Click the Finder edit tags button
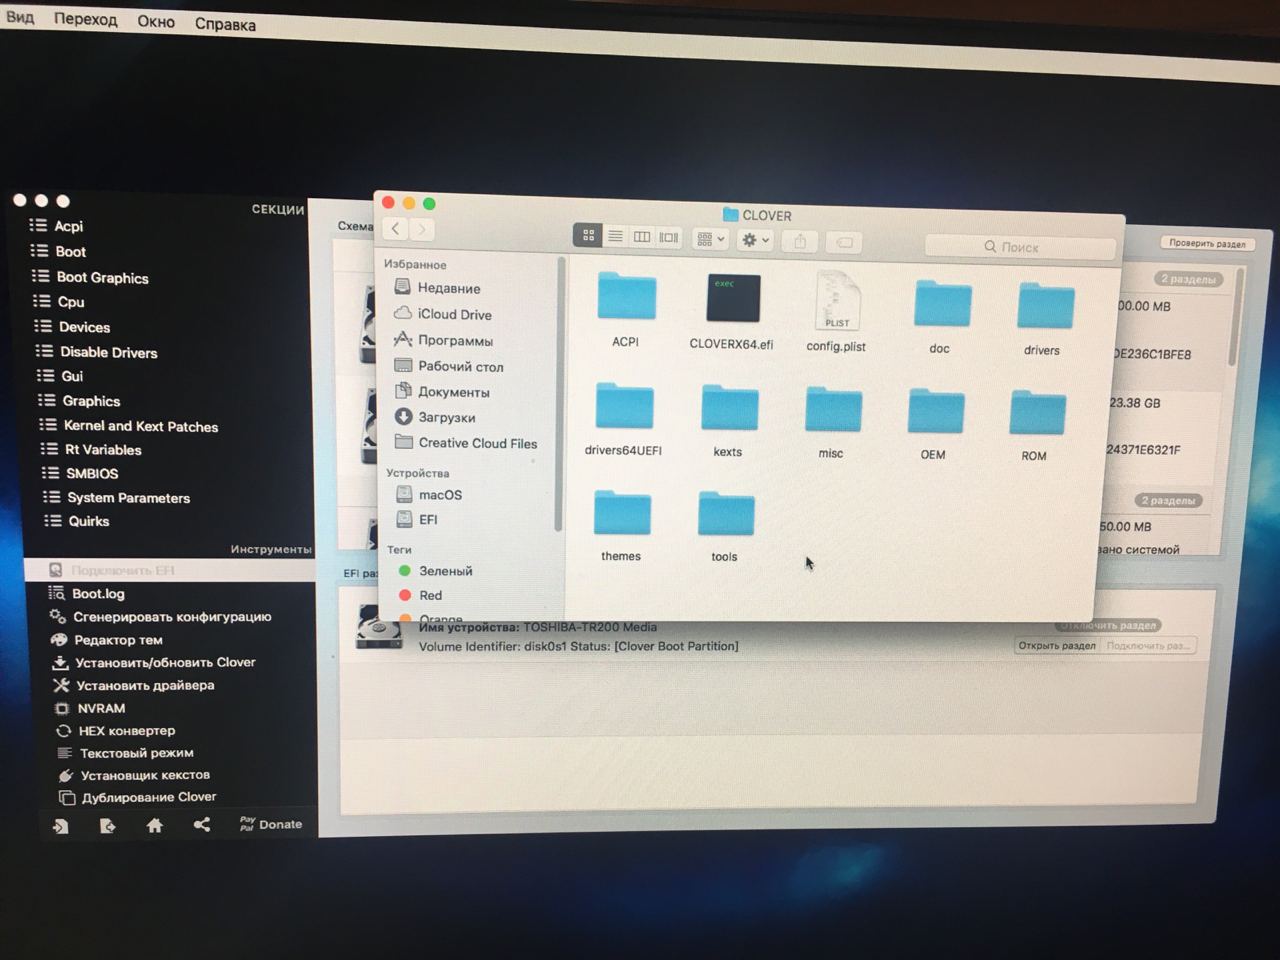Viewport: 1280px width, 960px height. 844,242
